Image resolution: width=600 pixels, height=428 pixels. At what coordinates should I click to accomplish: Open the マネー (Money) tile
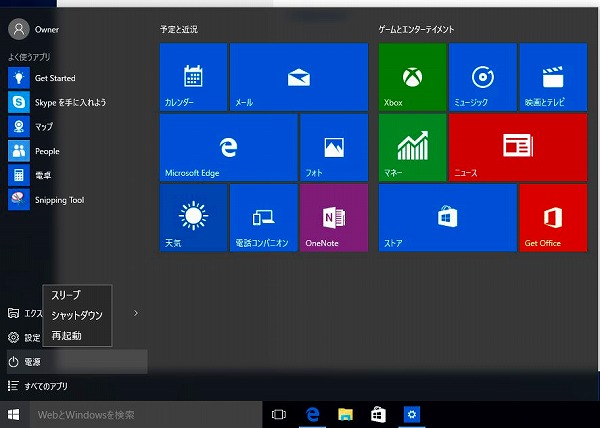412,147
